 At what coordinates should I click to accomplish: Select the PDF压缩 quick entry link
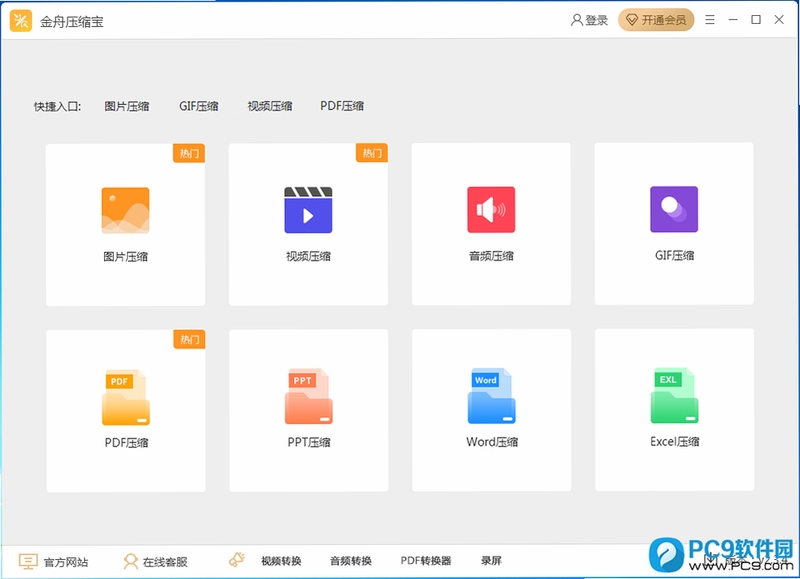[342, 106]
